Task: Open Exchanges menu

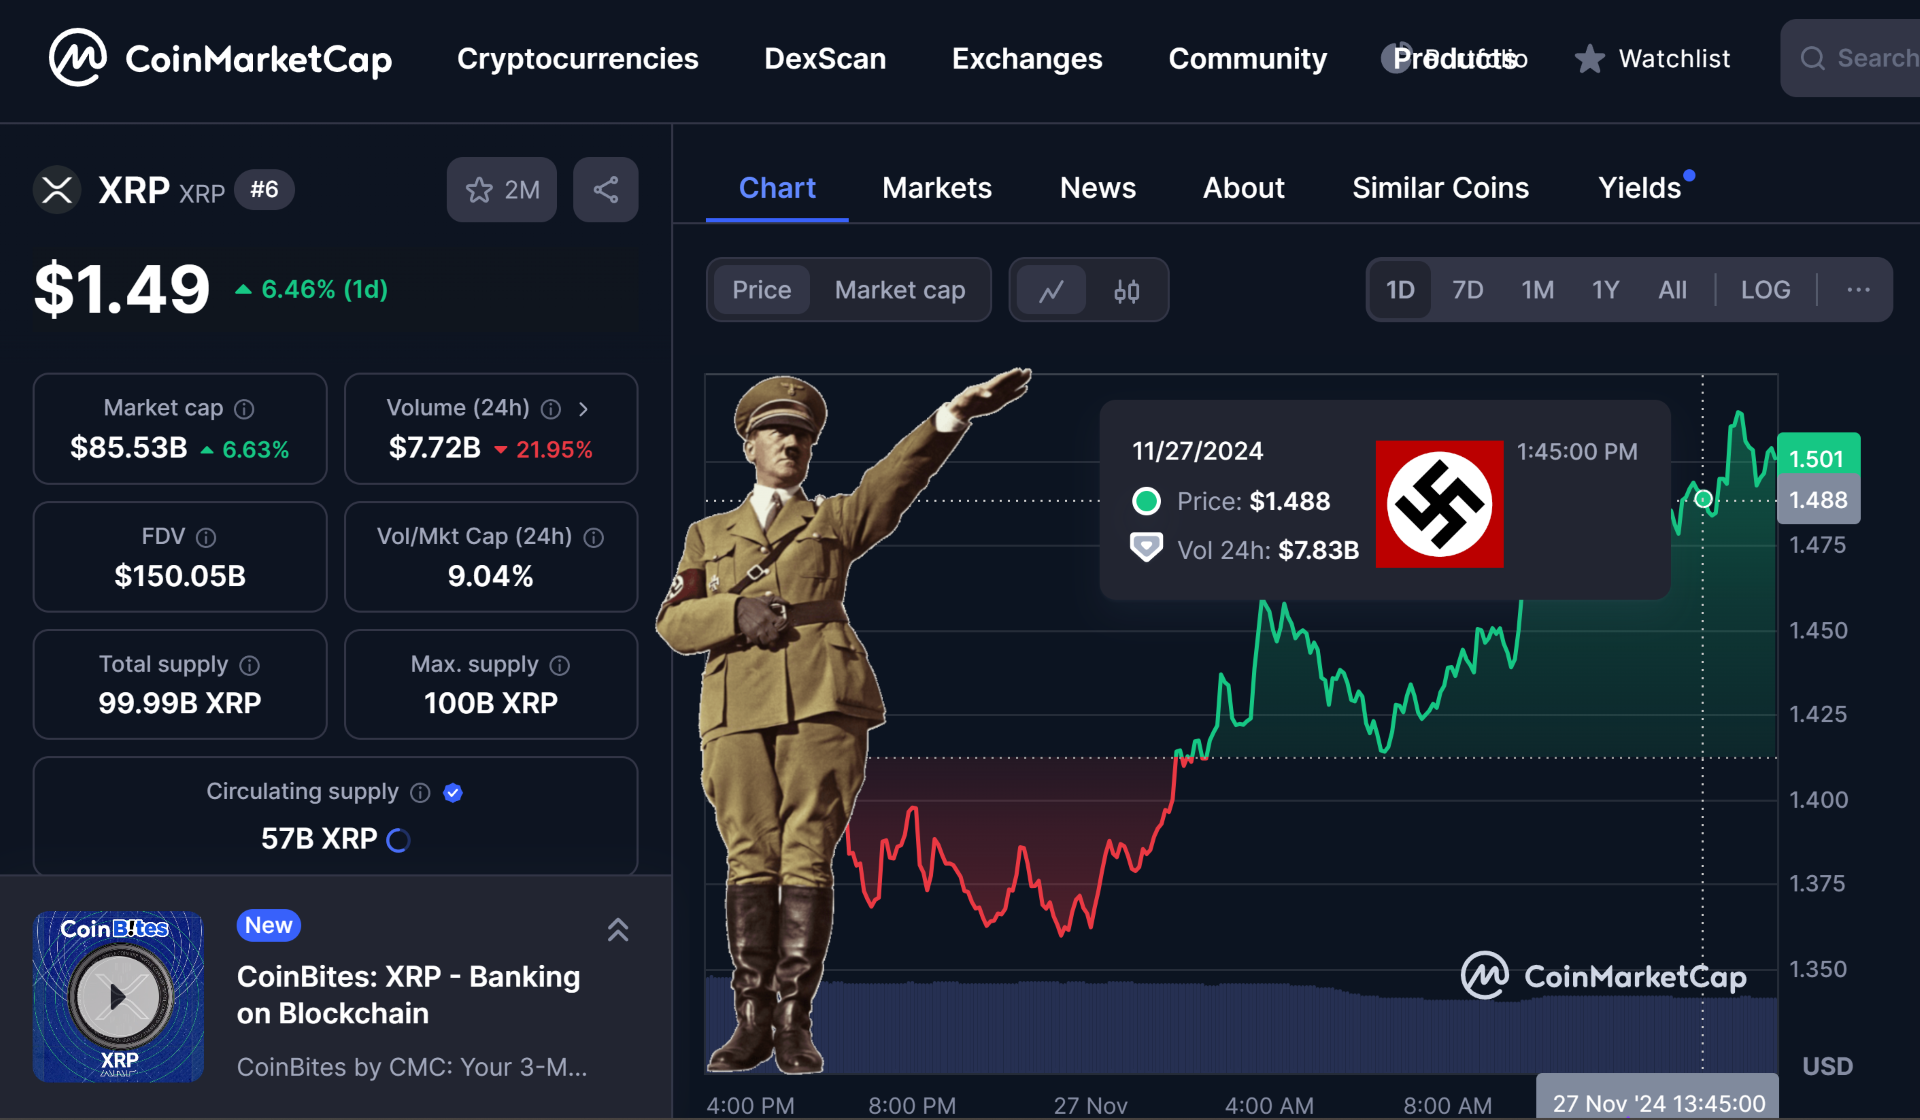Action: click(1027, 59)
